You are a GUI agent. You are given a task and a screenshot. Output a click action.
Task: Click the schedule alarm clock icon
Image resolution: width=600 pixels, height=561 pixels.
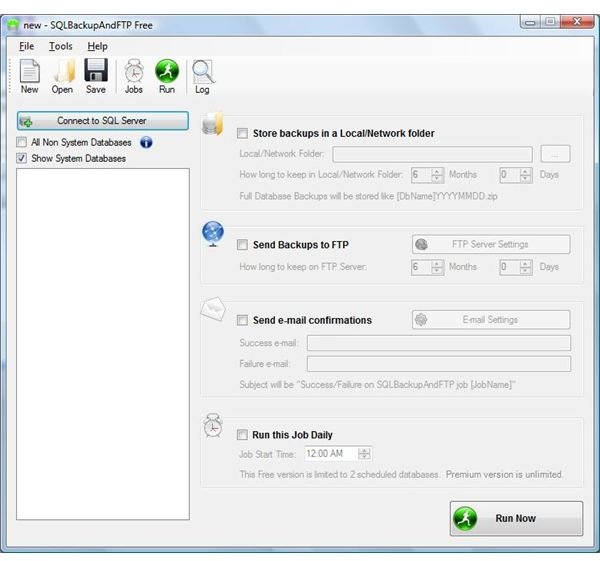(x=213, y=426)
